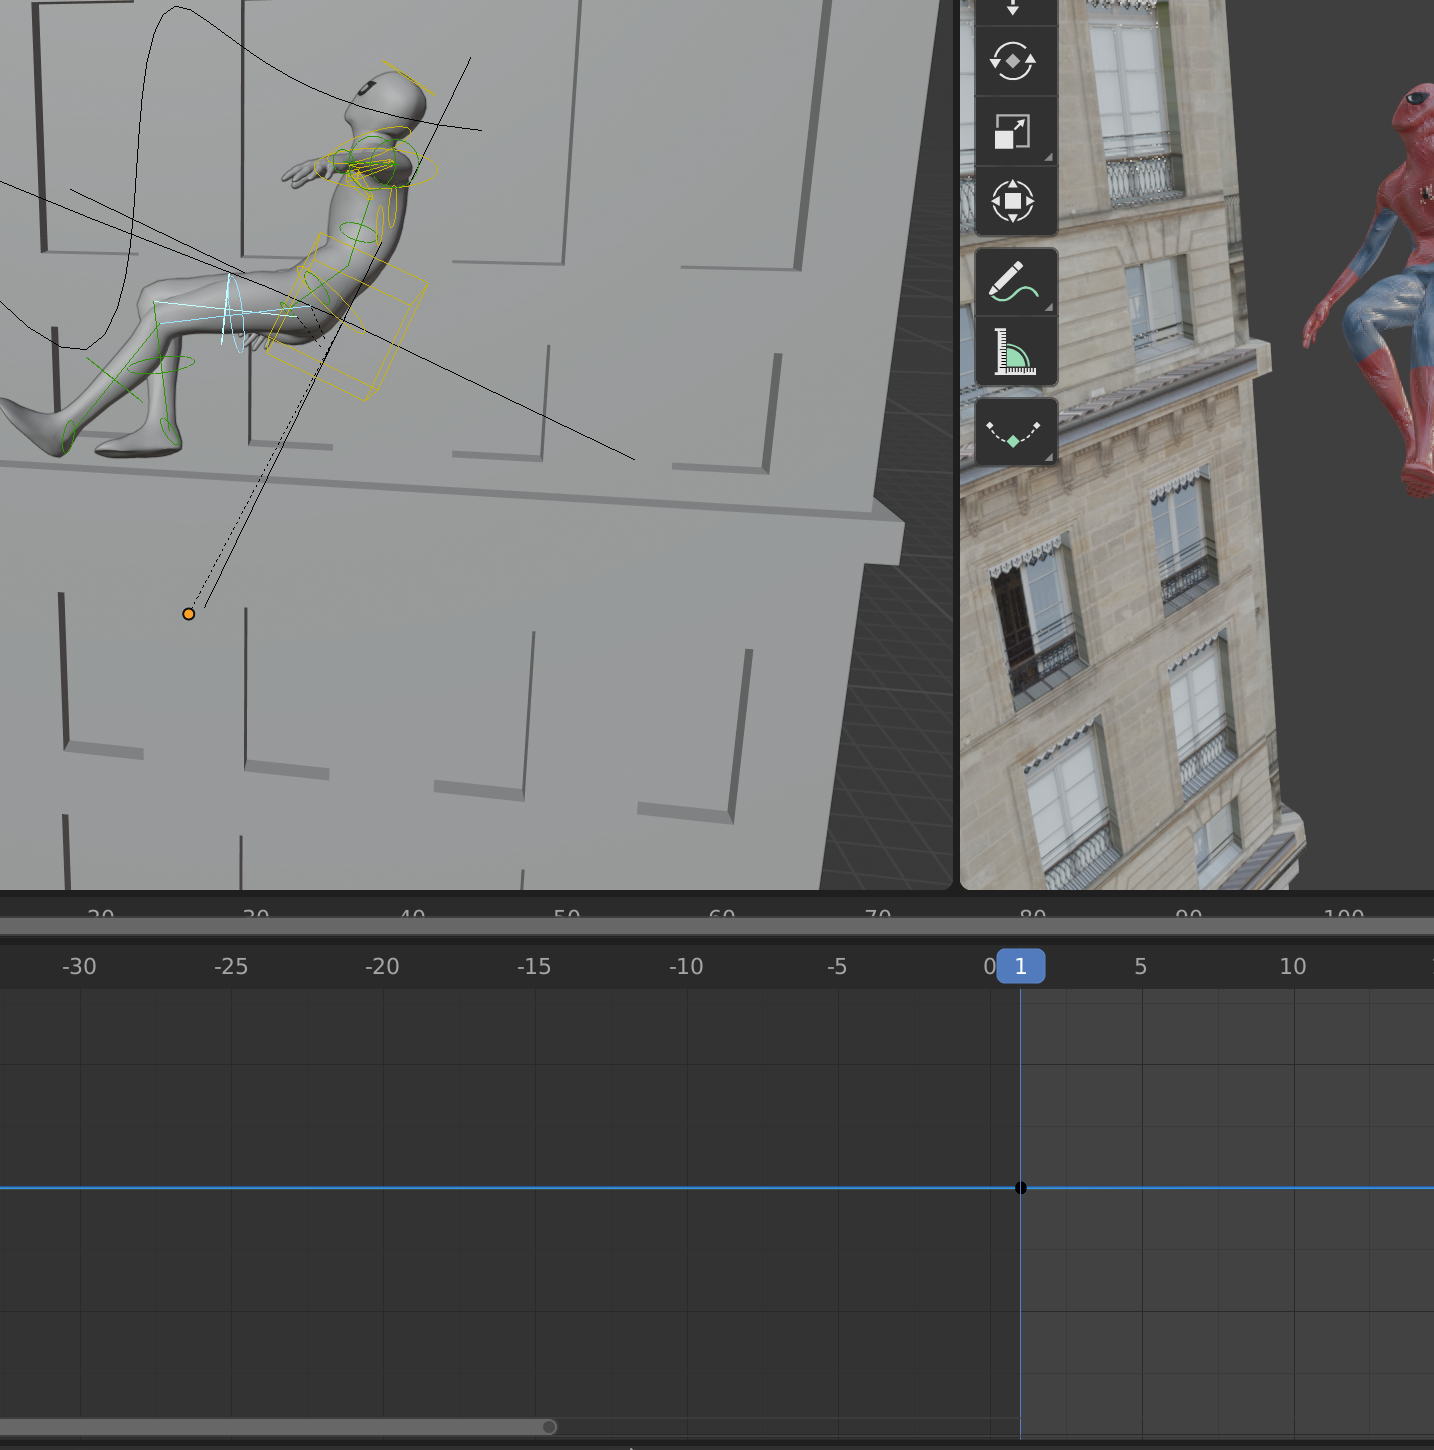1434x1450 pixels.
Task: Select the black keyframe point on the curve
Action: 1020,1188
